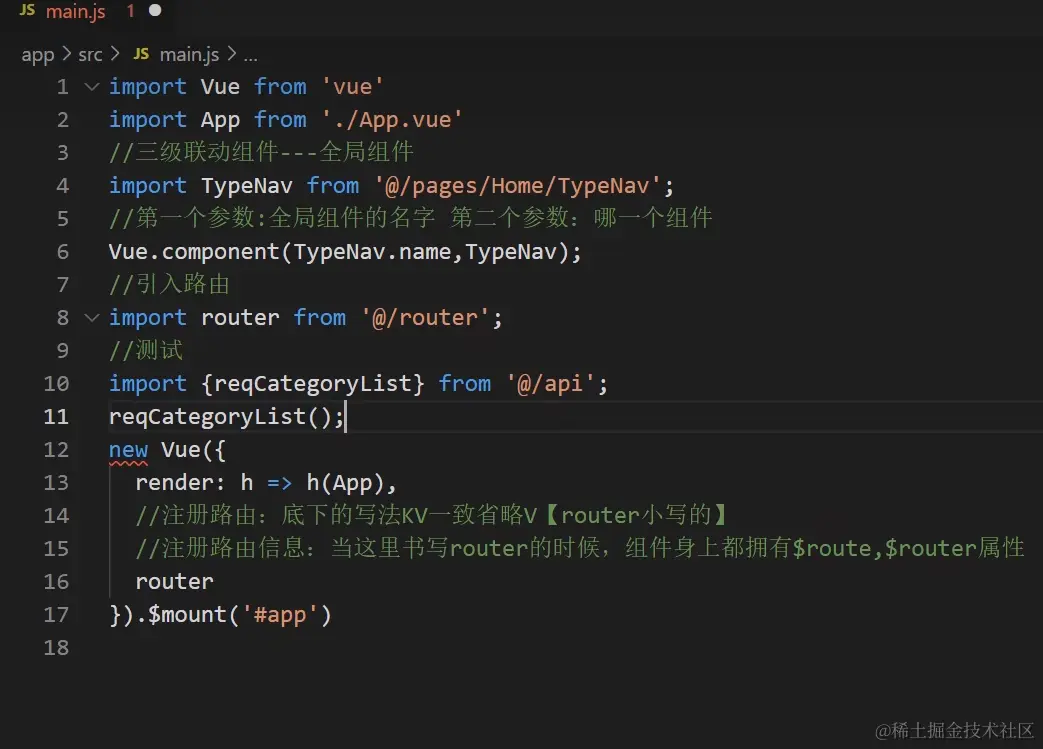Open the src breadcrumb folder
Viewport: 1043px width, 749px height.
pyautogui.click(x=90, y=55)
